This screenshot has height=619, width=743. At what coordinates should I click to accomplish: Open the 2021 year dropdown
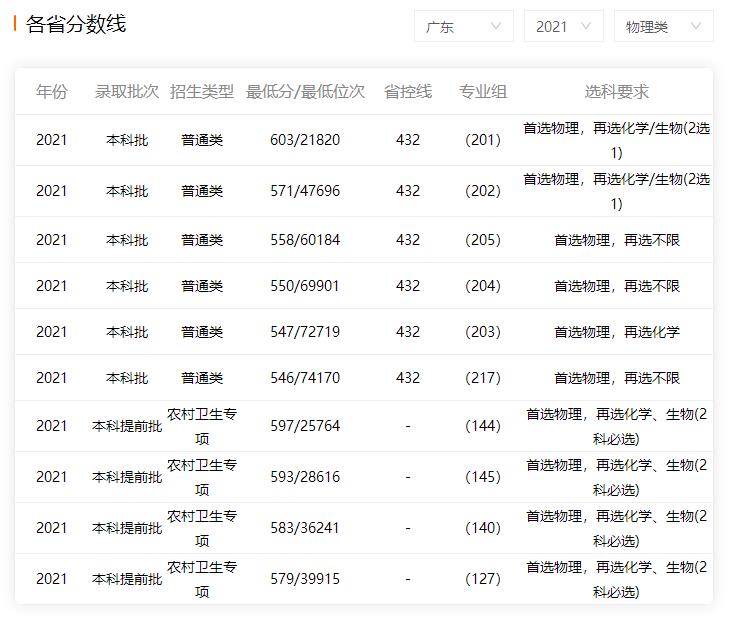click(x=563, y=27)
